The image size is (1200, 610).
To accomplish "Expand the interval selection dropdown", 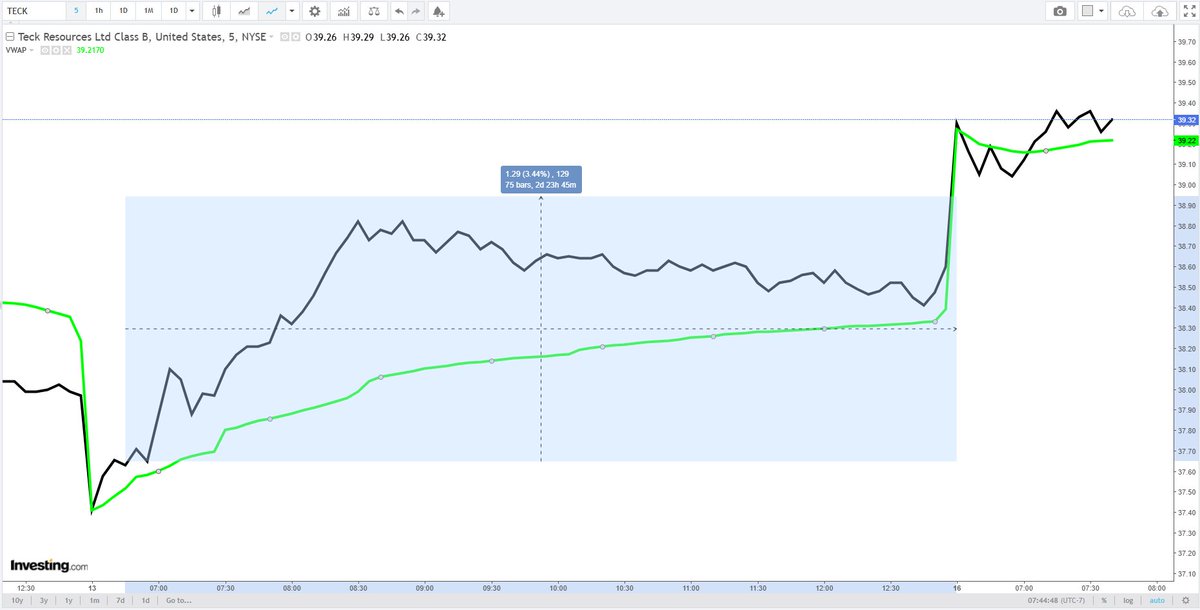I will tap(192, 12).
